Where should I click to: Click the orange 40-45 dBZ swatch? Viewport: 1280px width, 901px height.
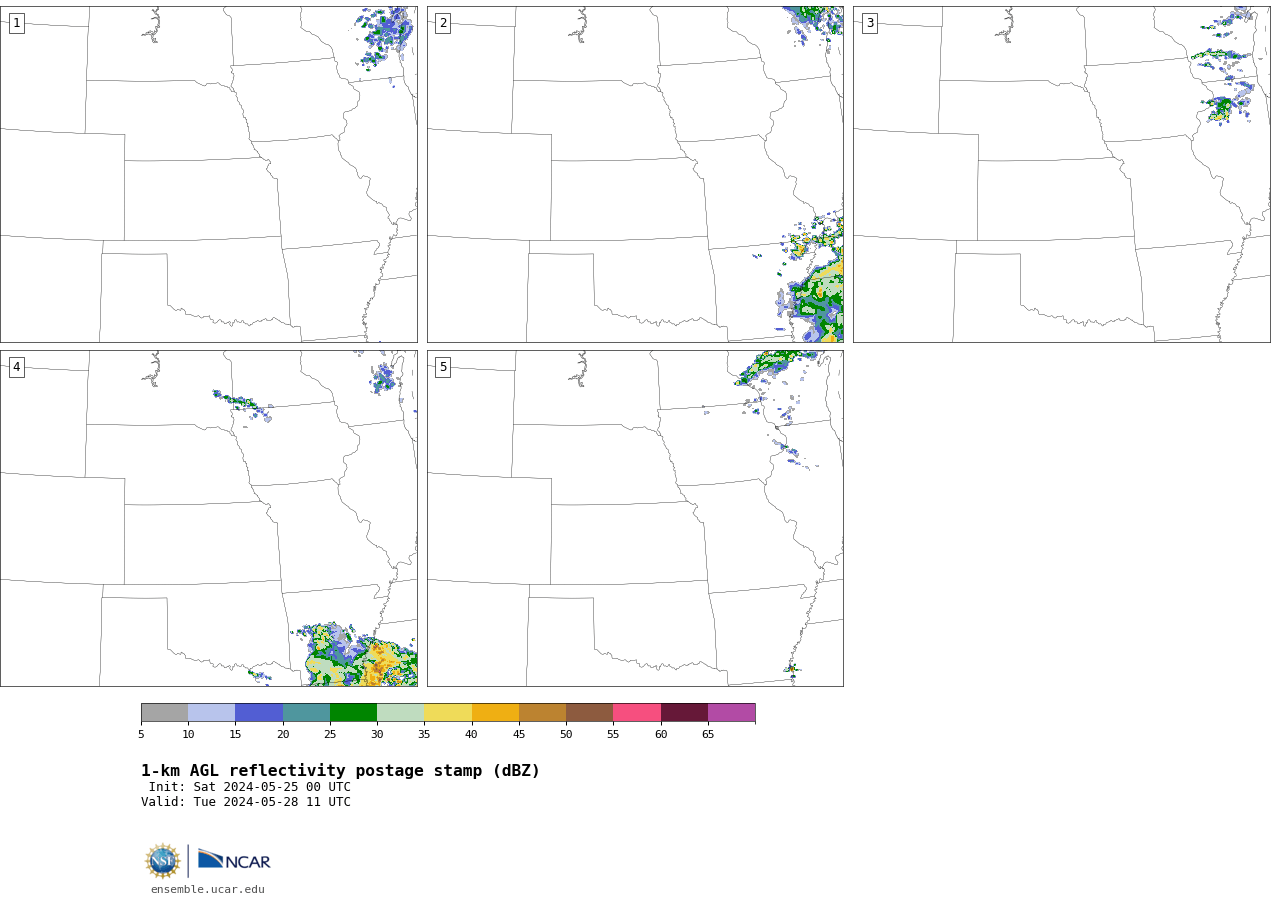[x=495, y=712]
